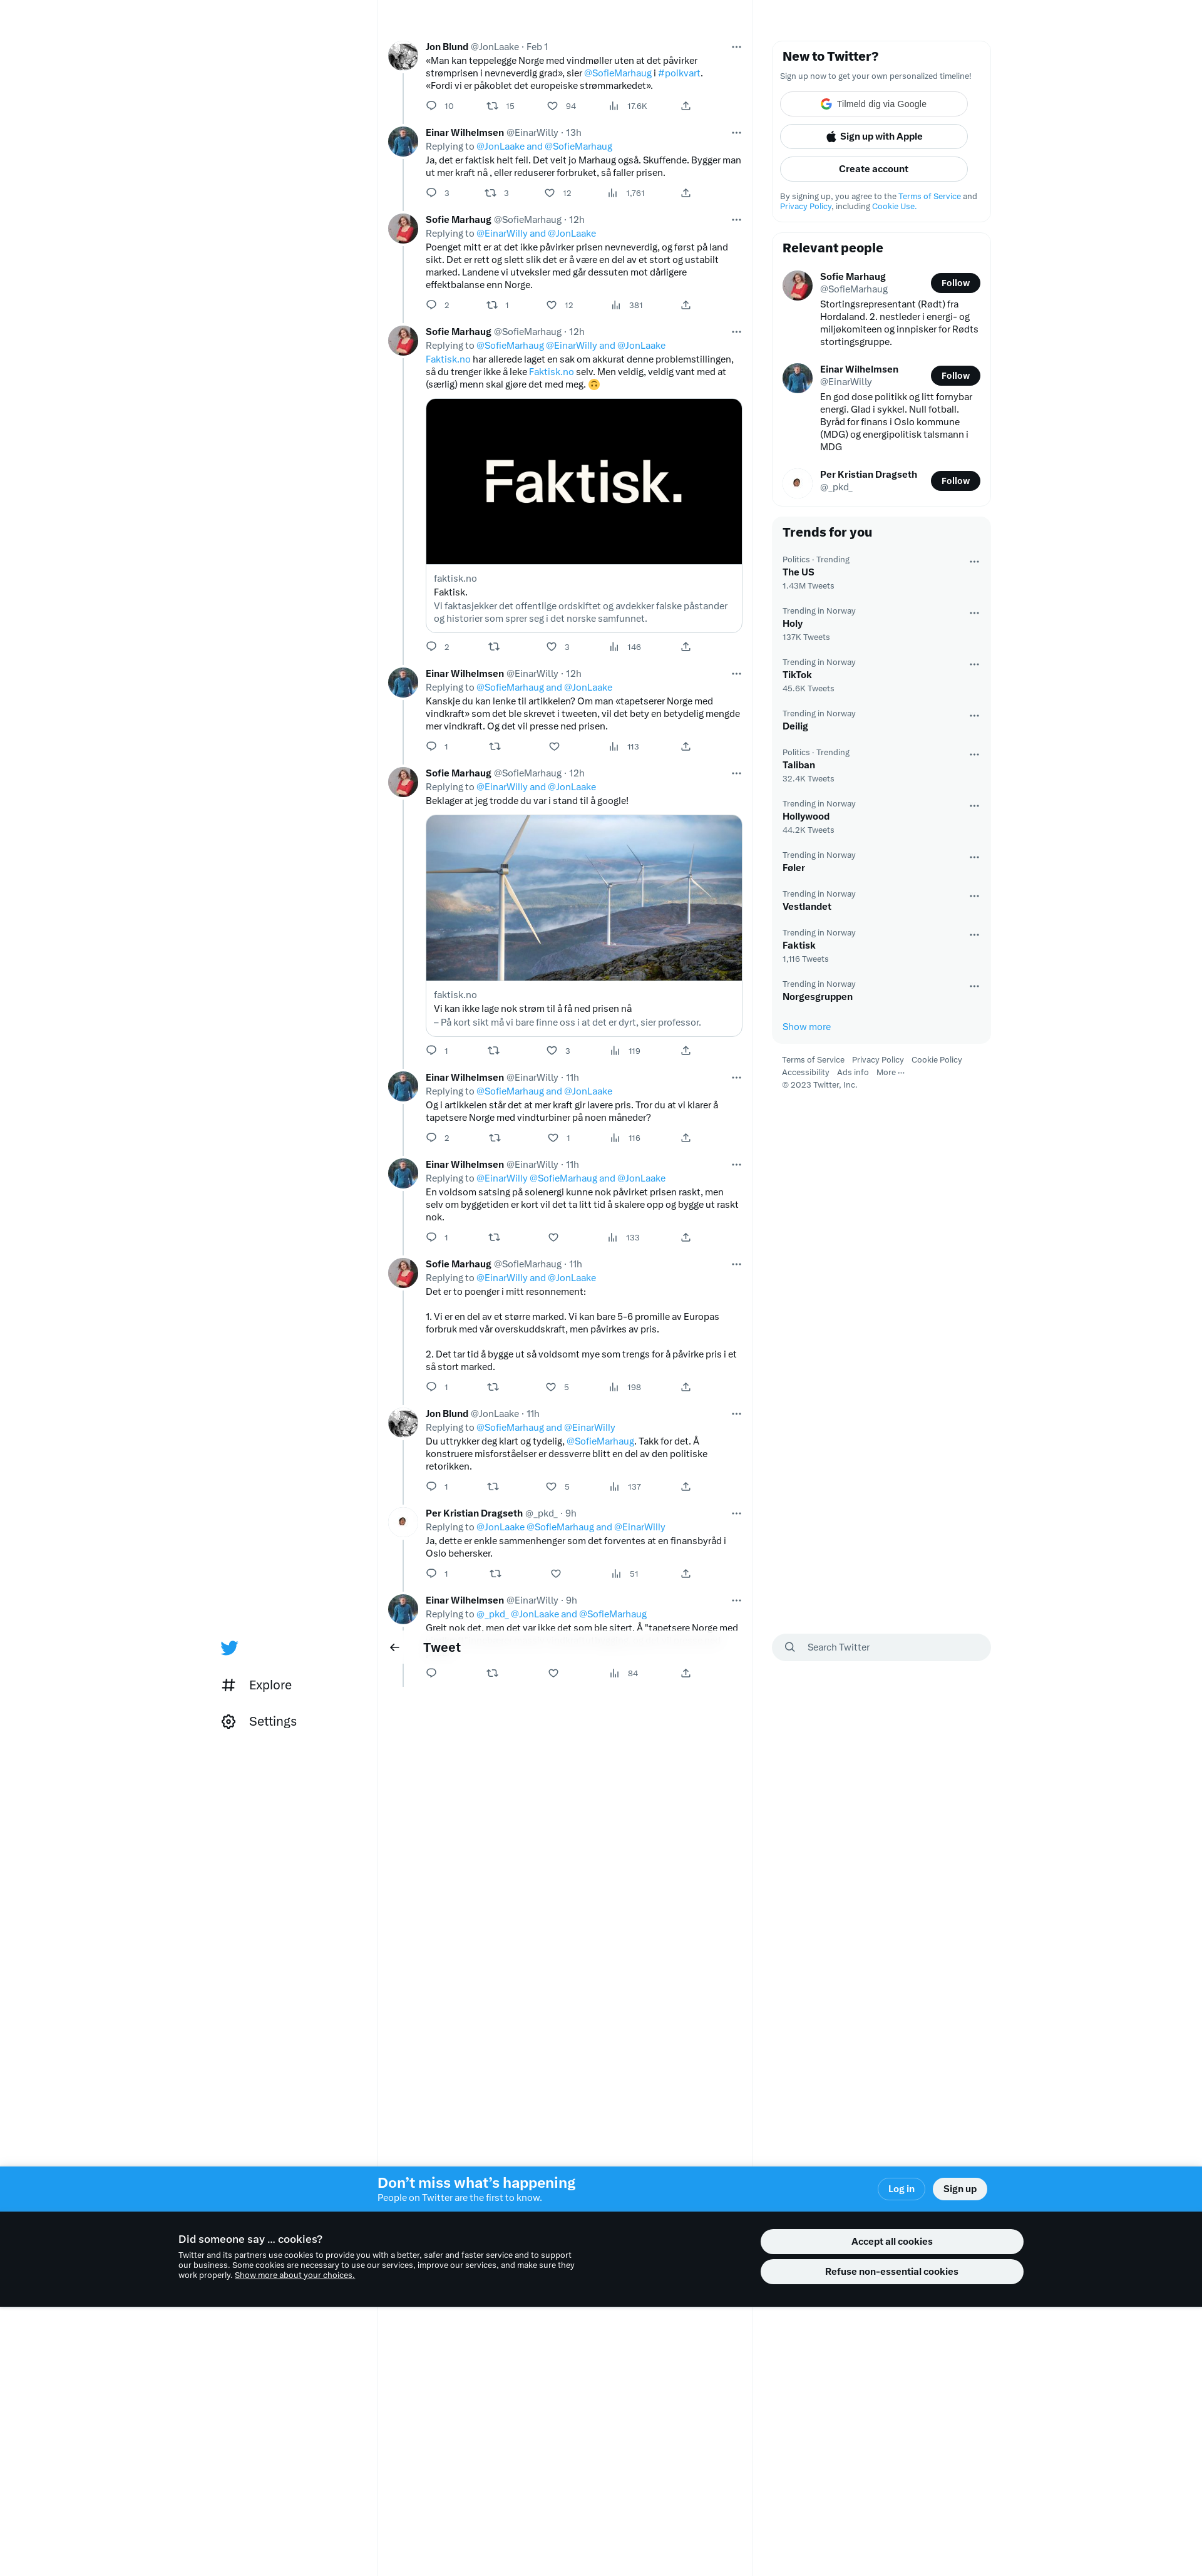This screenshot has width=1202, height=2576.
Task: Open more options on Jon Blund's tweet
Action: tap(736, 47)
